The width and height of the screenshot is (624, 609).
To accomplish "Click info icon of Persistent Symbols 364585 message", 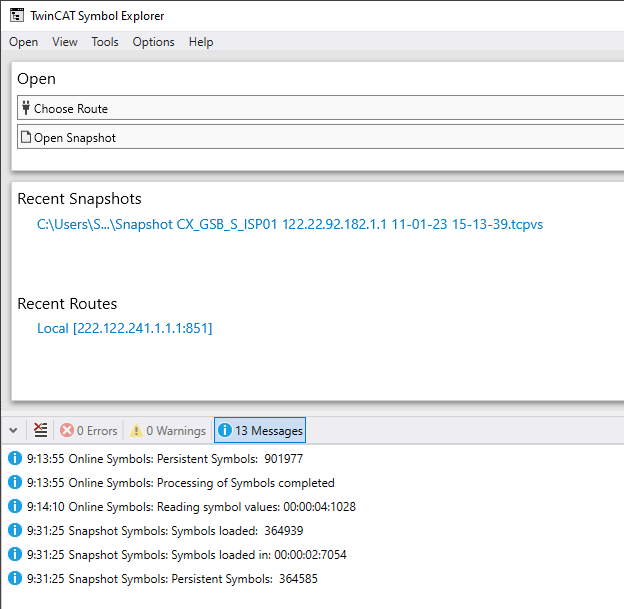I will (15, 578).
